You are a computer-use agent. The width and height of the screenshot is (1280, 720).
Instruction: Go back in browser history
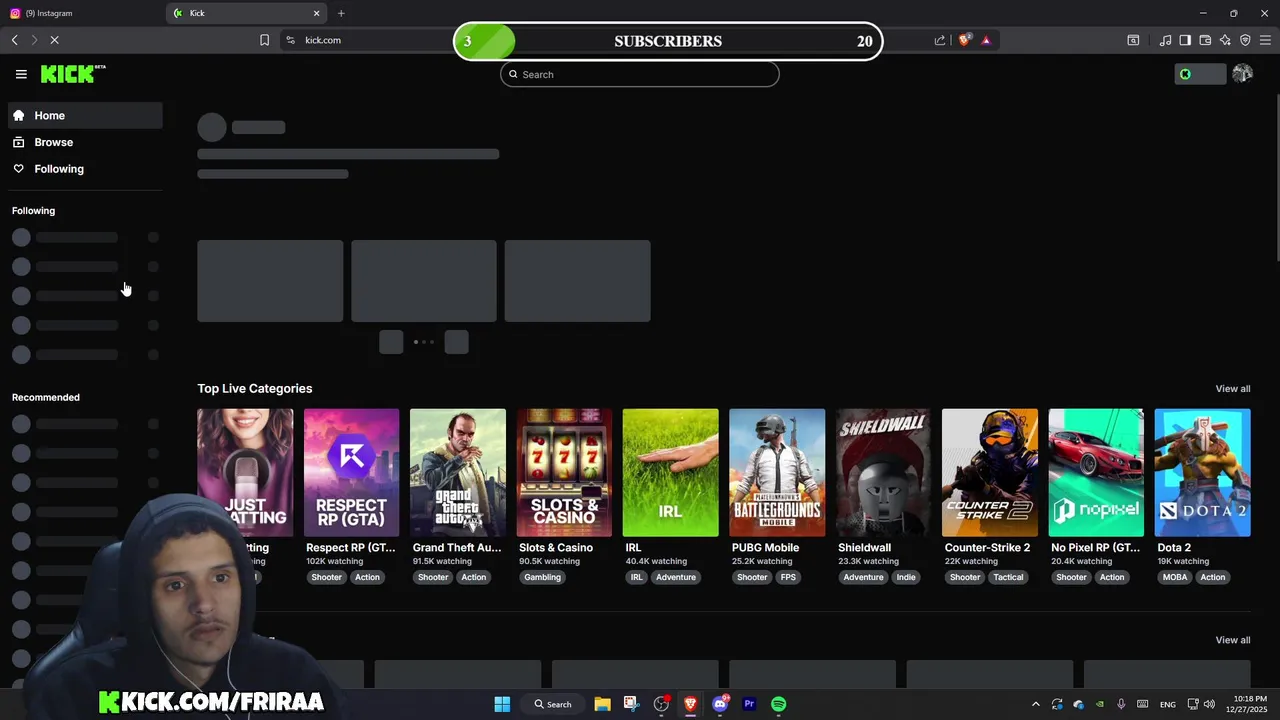[x=15, y=40]
